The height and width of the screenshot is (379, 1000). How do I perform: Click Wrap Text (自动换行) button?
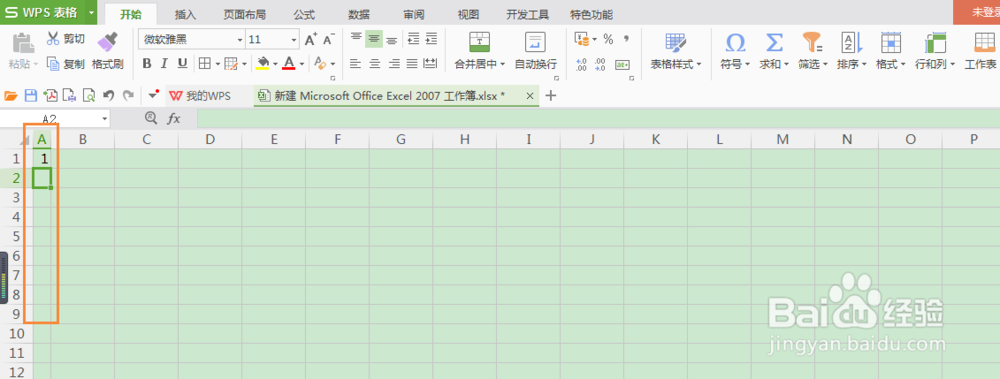click(x=535, y=51)
